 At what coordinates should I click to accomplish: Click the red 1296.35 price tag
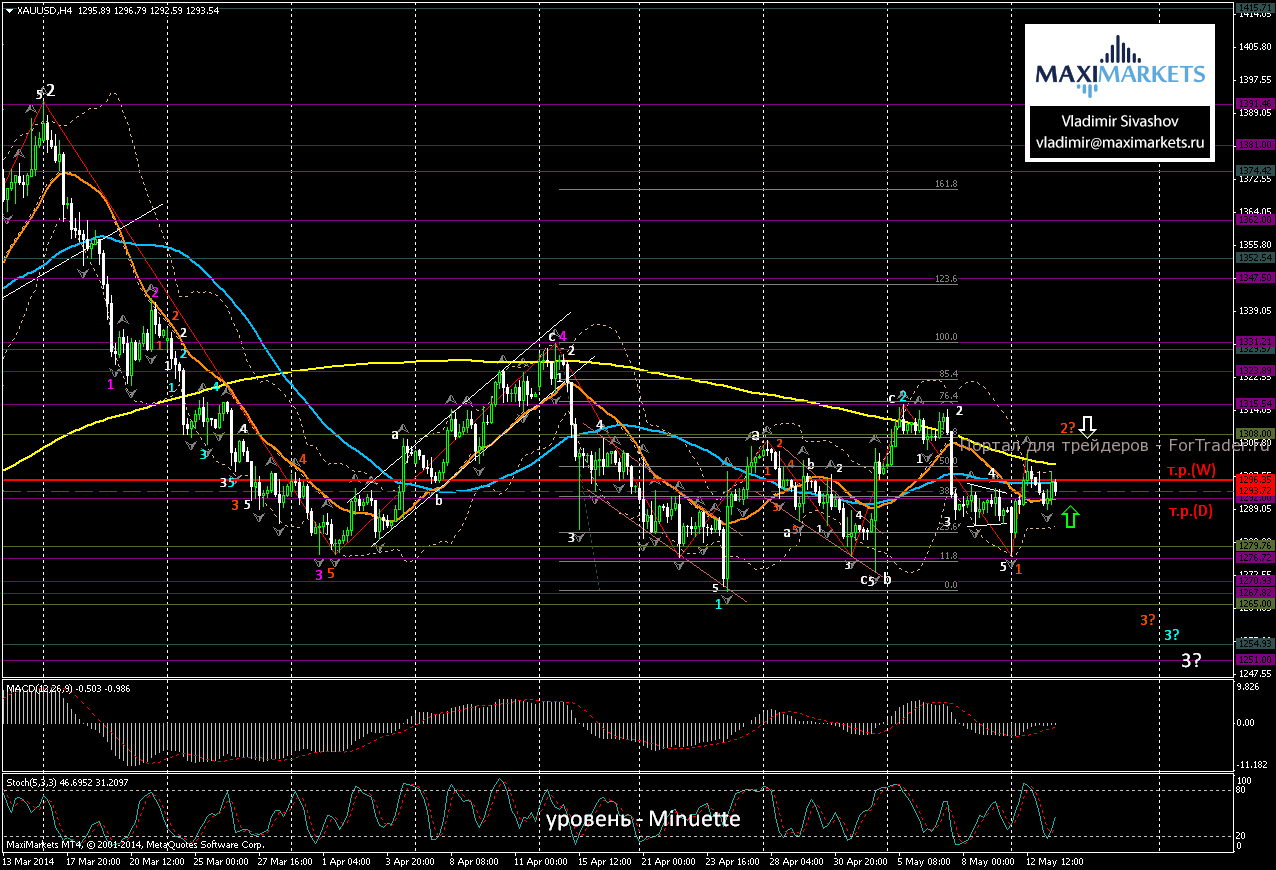(1255, 479)
